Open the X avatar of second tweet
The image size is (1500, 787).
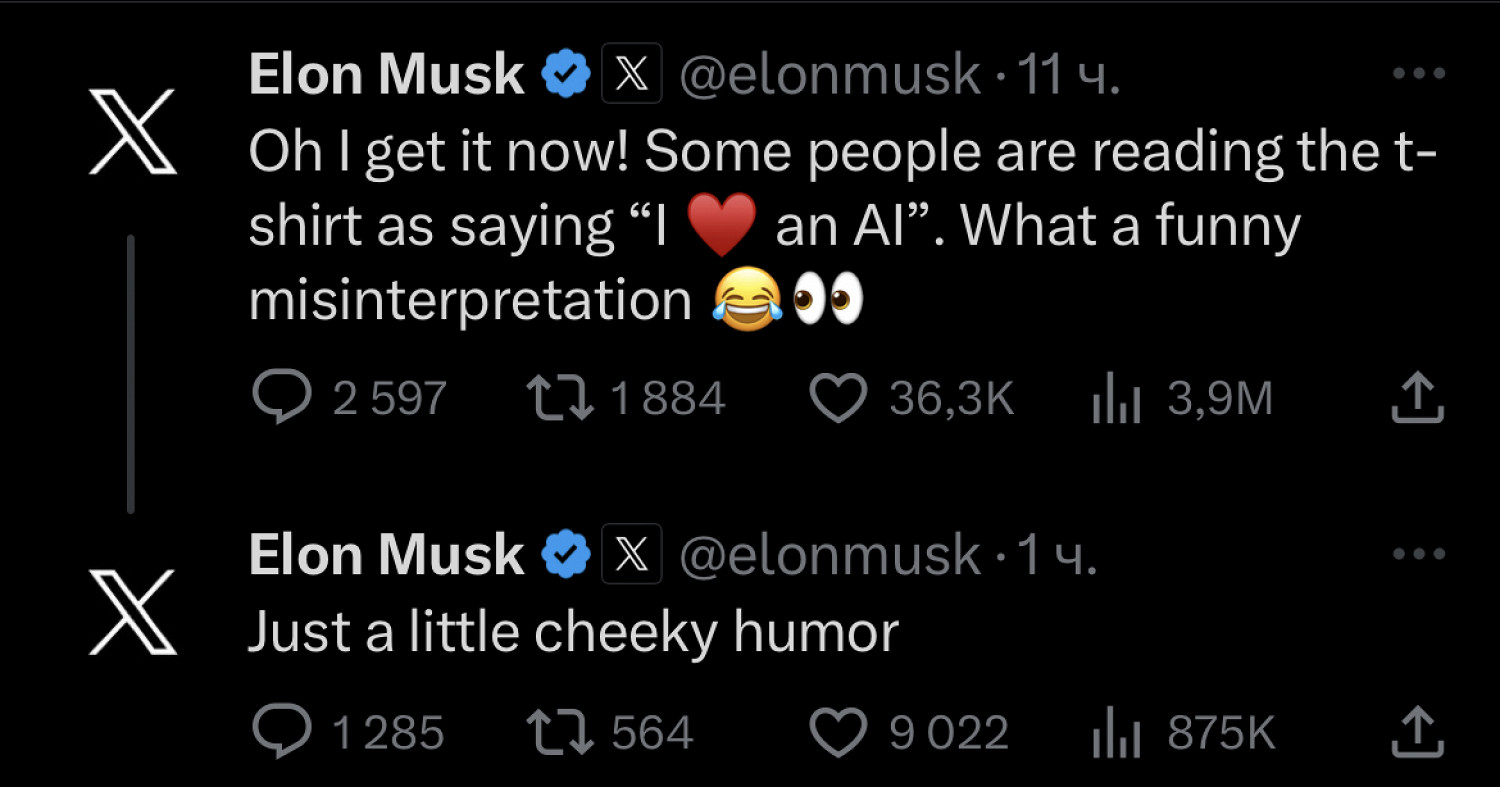(x=132, y=611)
